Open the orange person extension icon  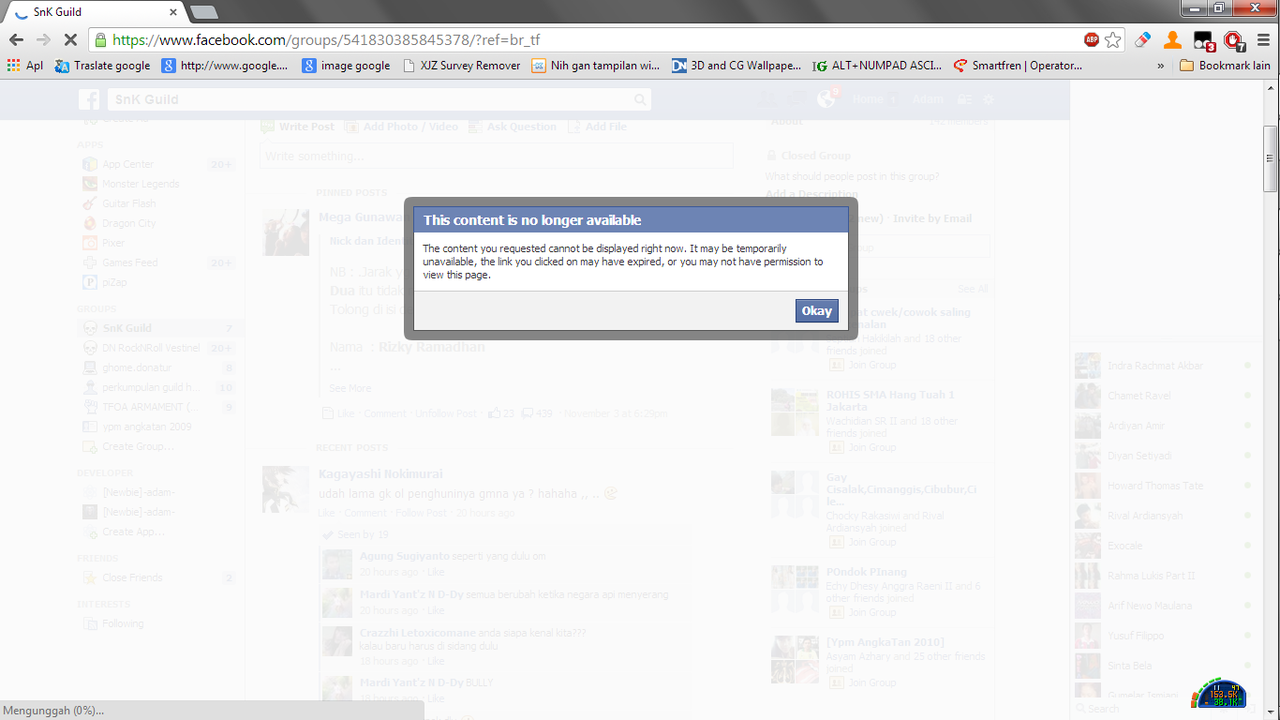(x=1173, y=40)
